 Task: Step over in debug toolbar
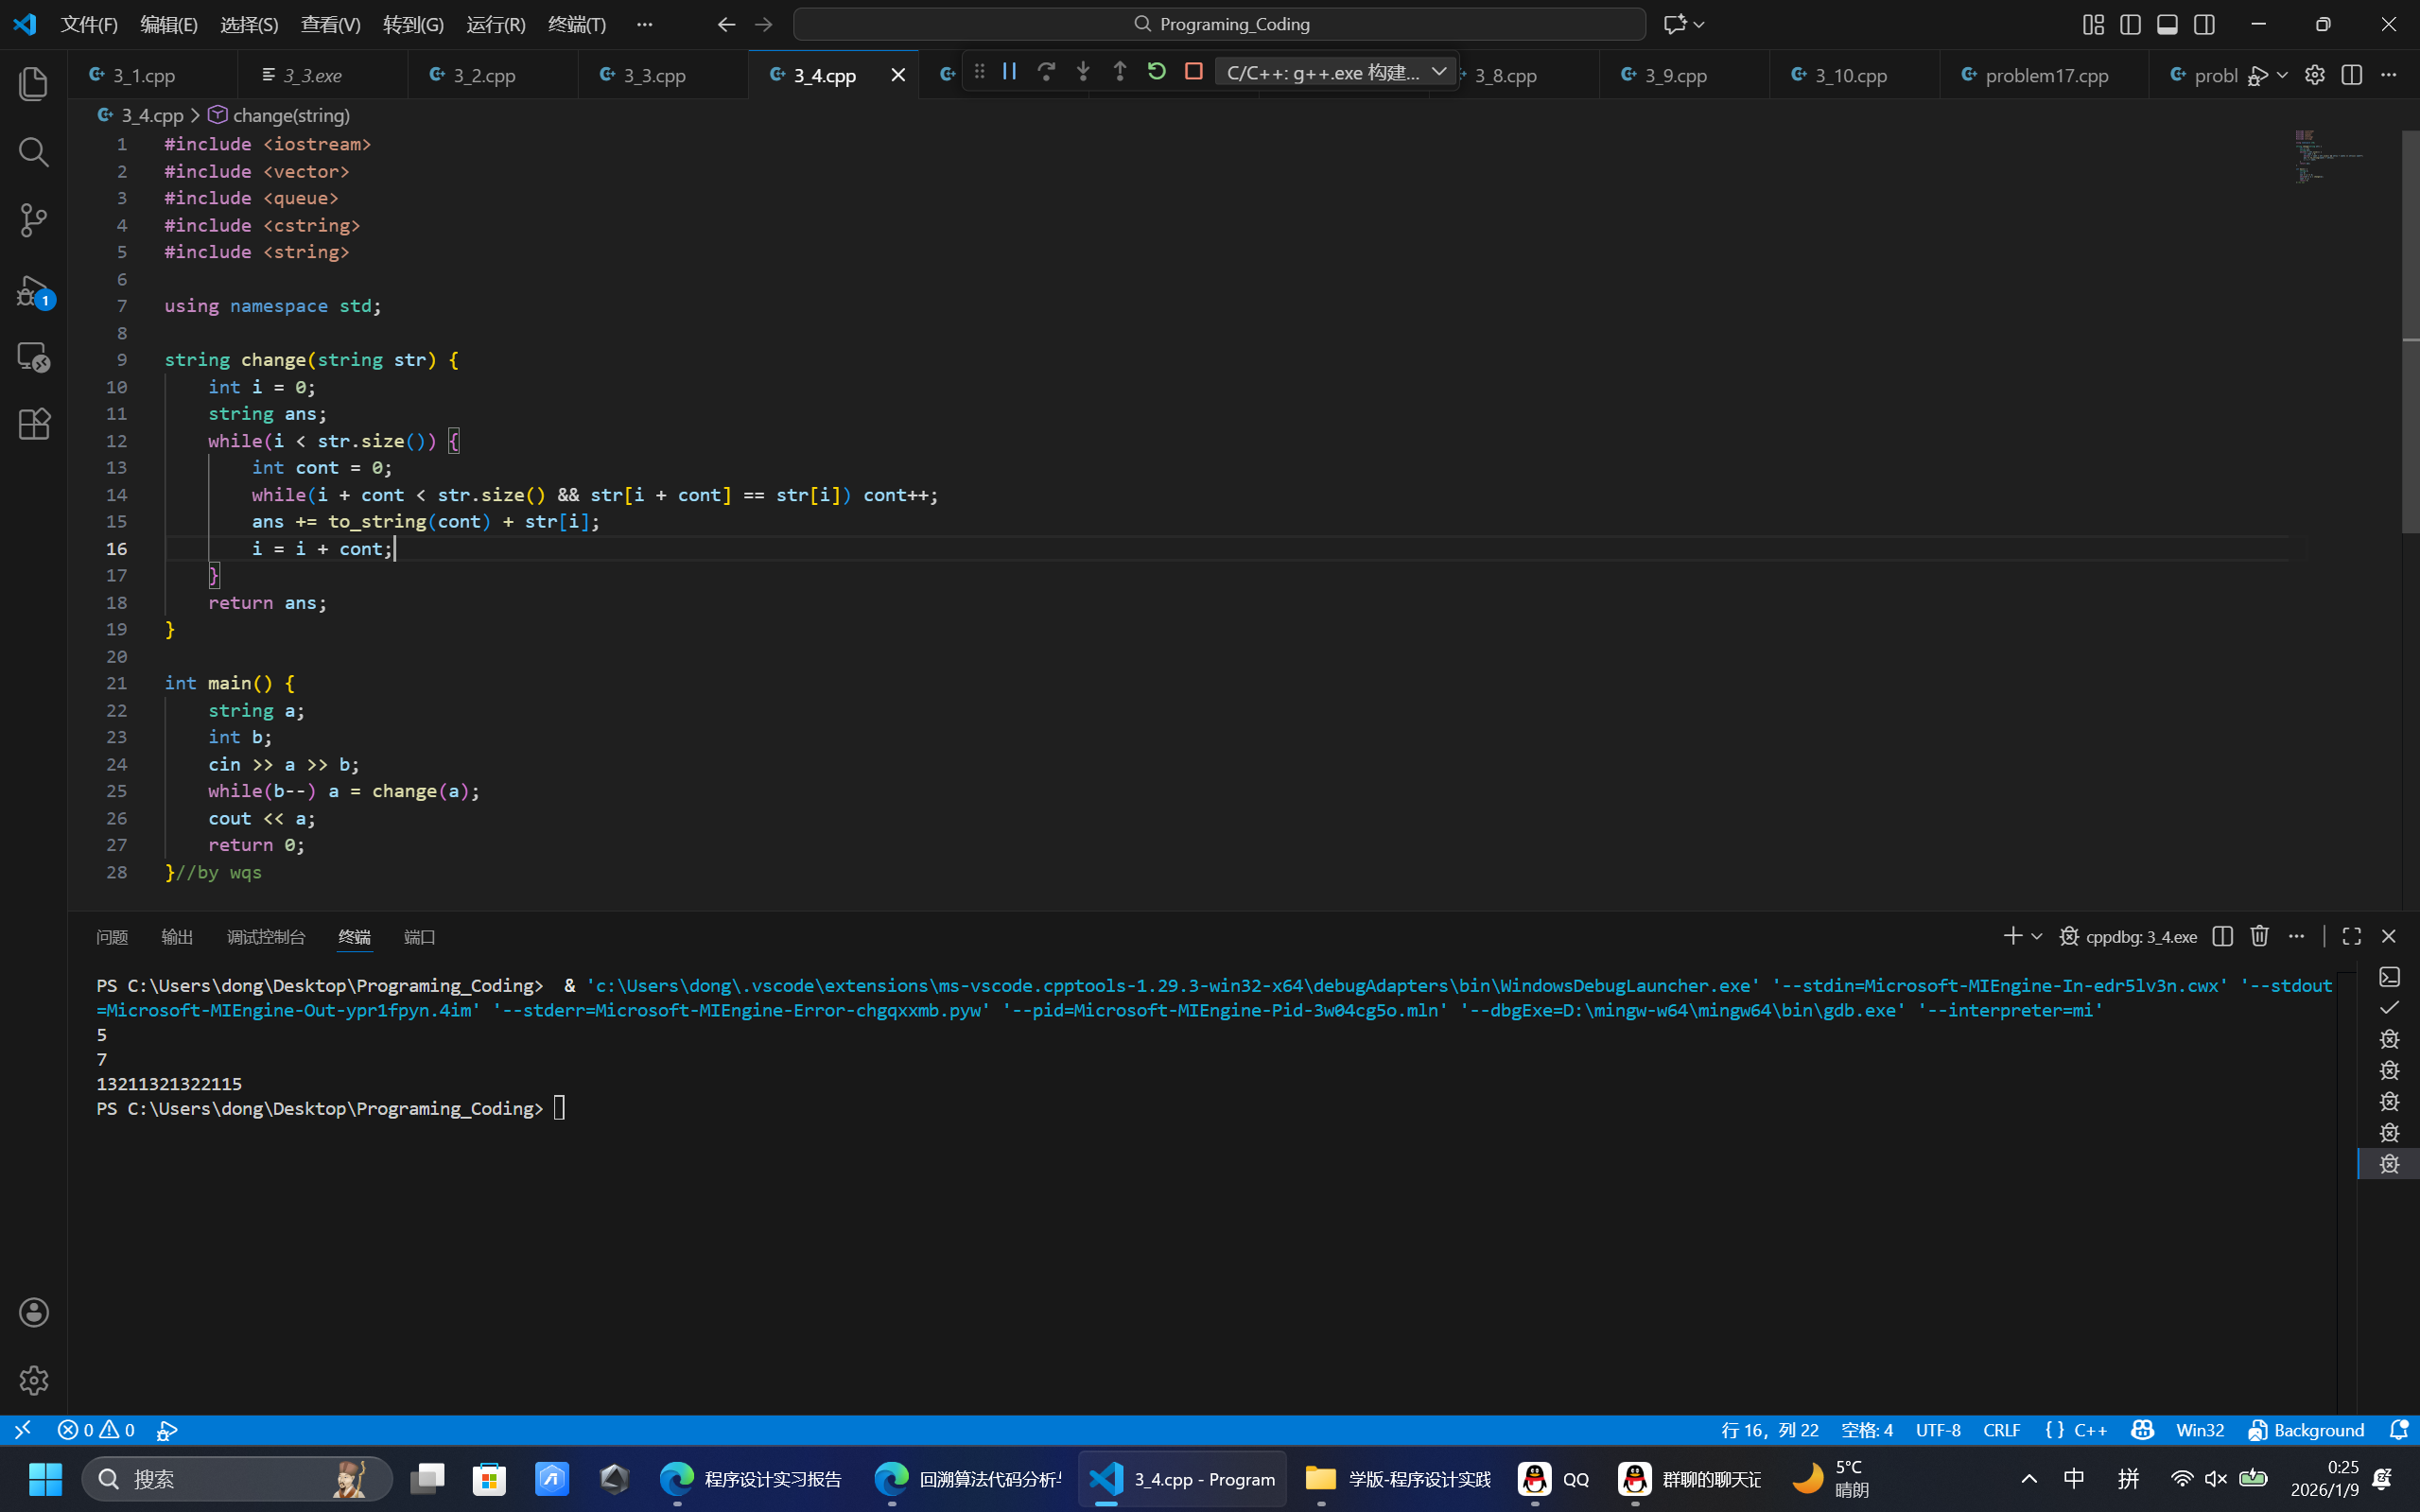click(1046, 72)
